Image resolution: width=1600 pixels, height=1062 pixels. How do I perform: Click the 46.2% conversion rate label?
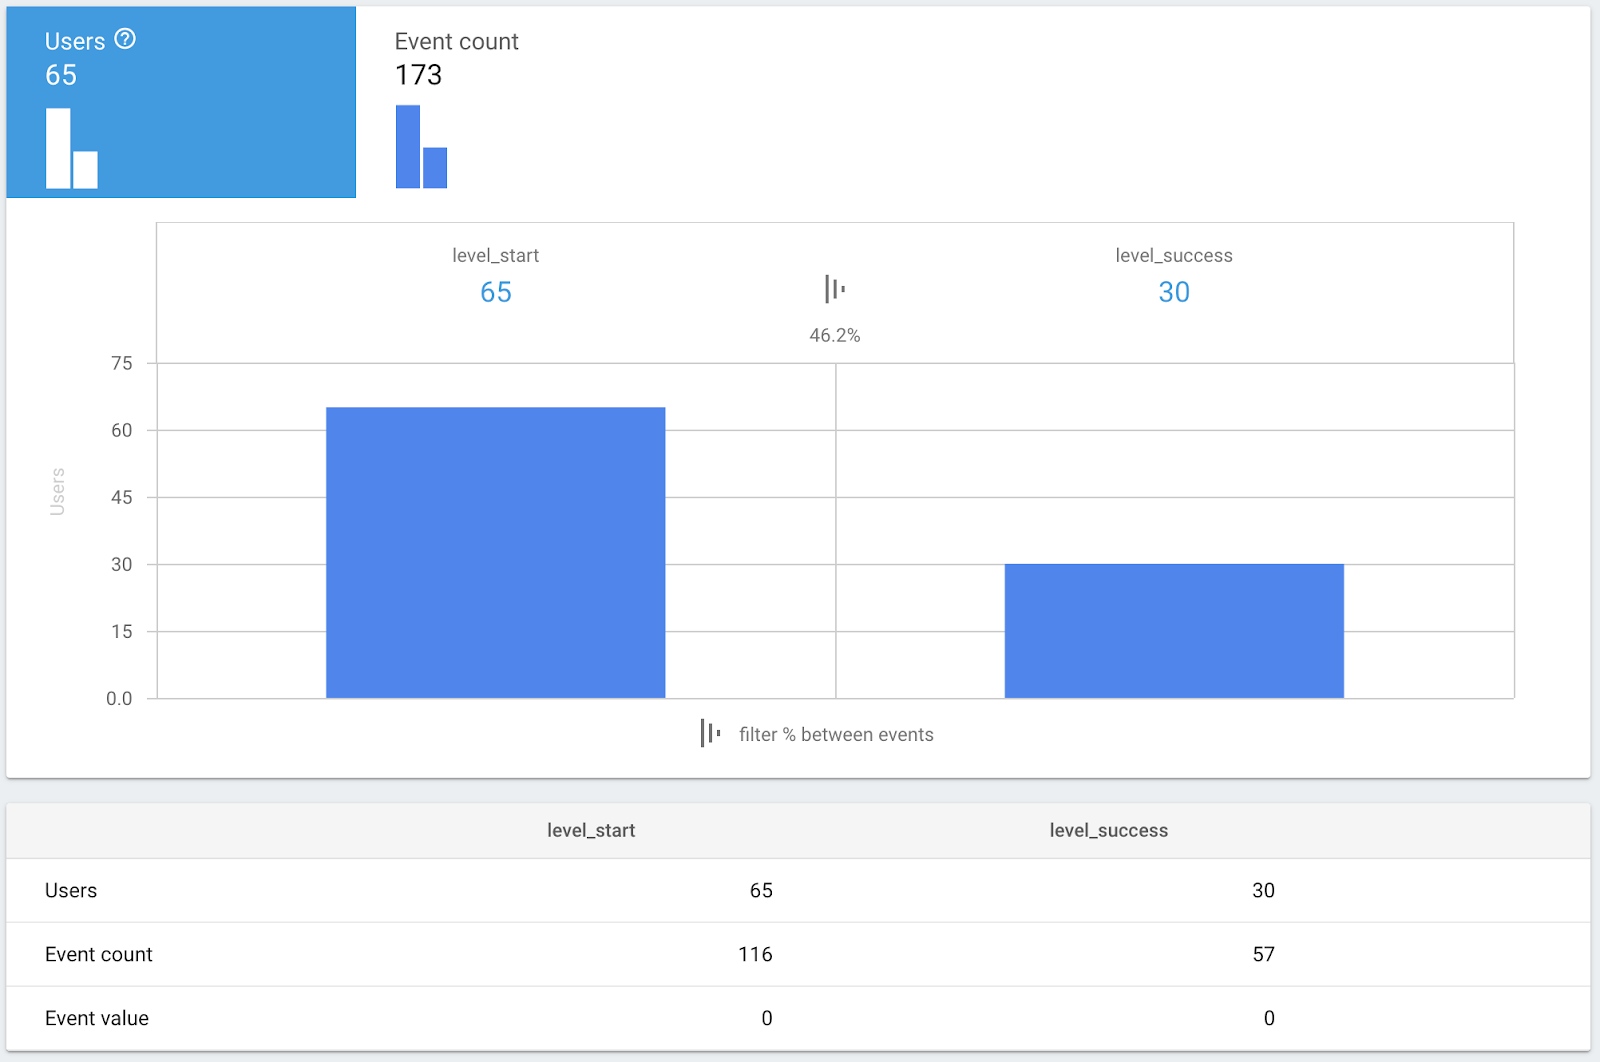835,336
